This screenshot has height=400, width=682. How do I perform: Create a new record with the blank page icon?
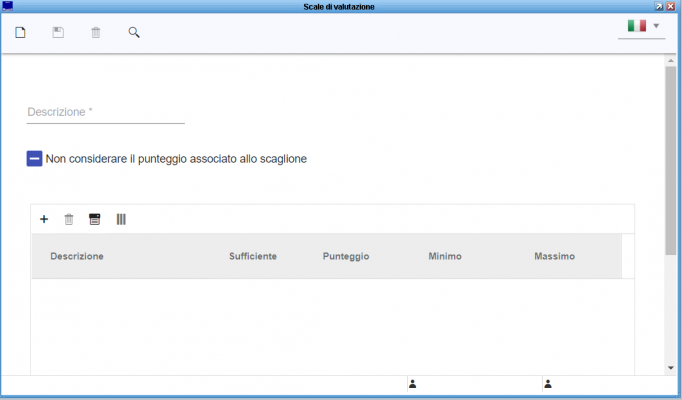[20, 33]
